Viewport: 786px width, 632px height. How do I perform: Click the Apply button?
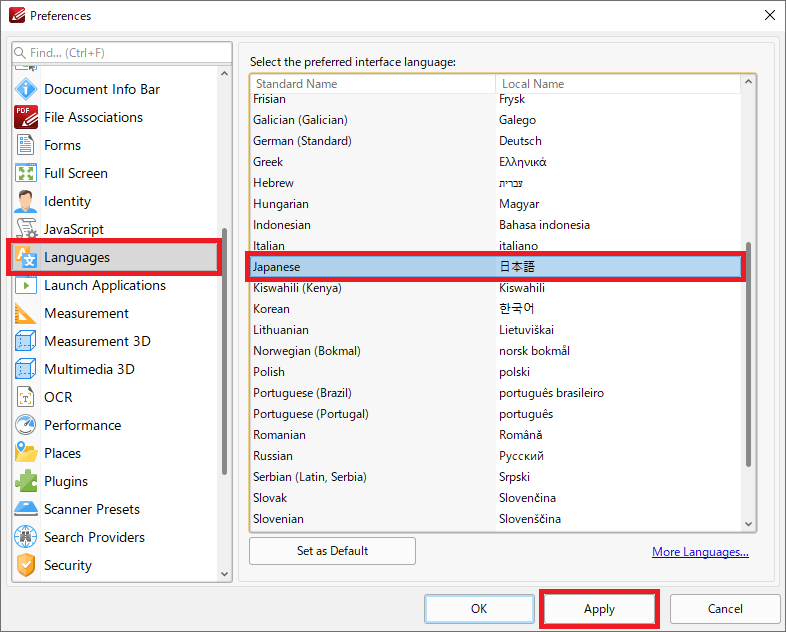pyautogui.click(x=599, y=609)
